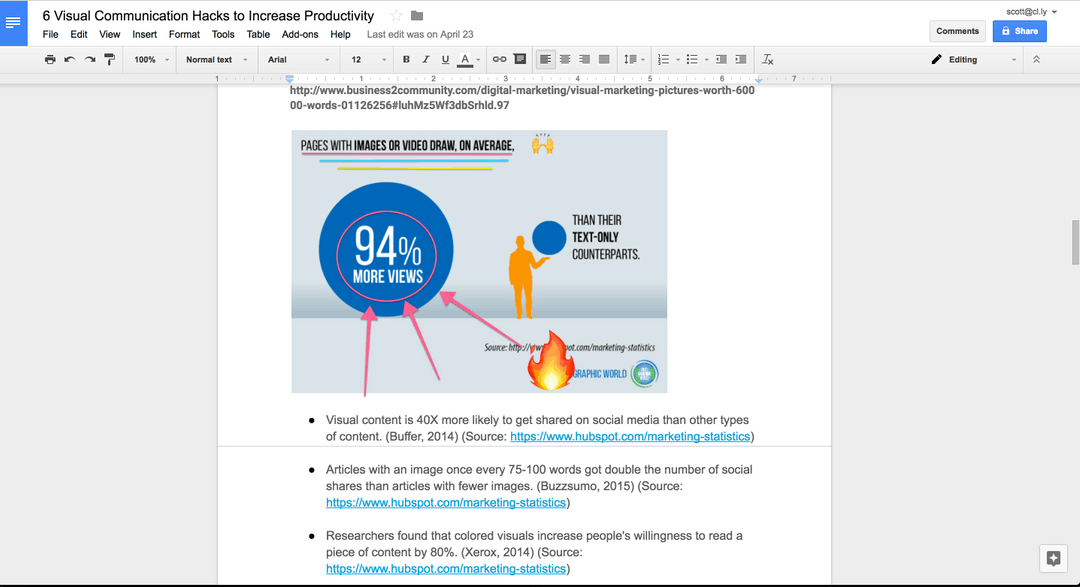The width and height of the screenshot is (1080, 587).
Task: Open the Help menu
Action: [x=340, y=34]
